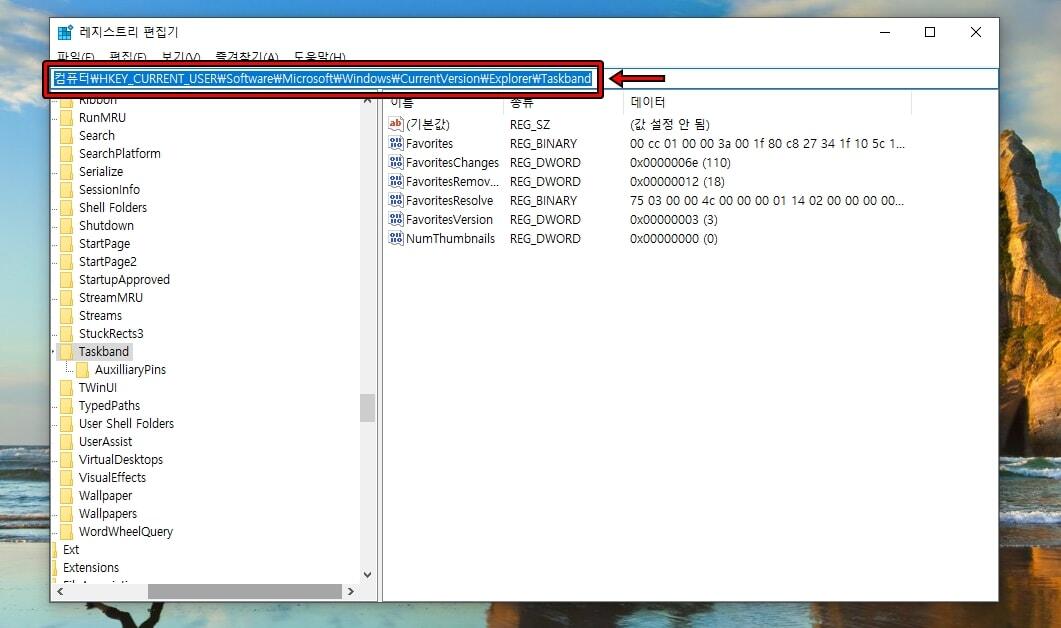Open the 편집(E) menu
Screen dimensions: 1061x628
(127, 56)
